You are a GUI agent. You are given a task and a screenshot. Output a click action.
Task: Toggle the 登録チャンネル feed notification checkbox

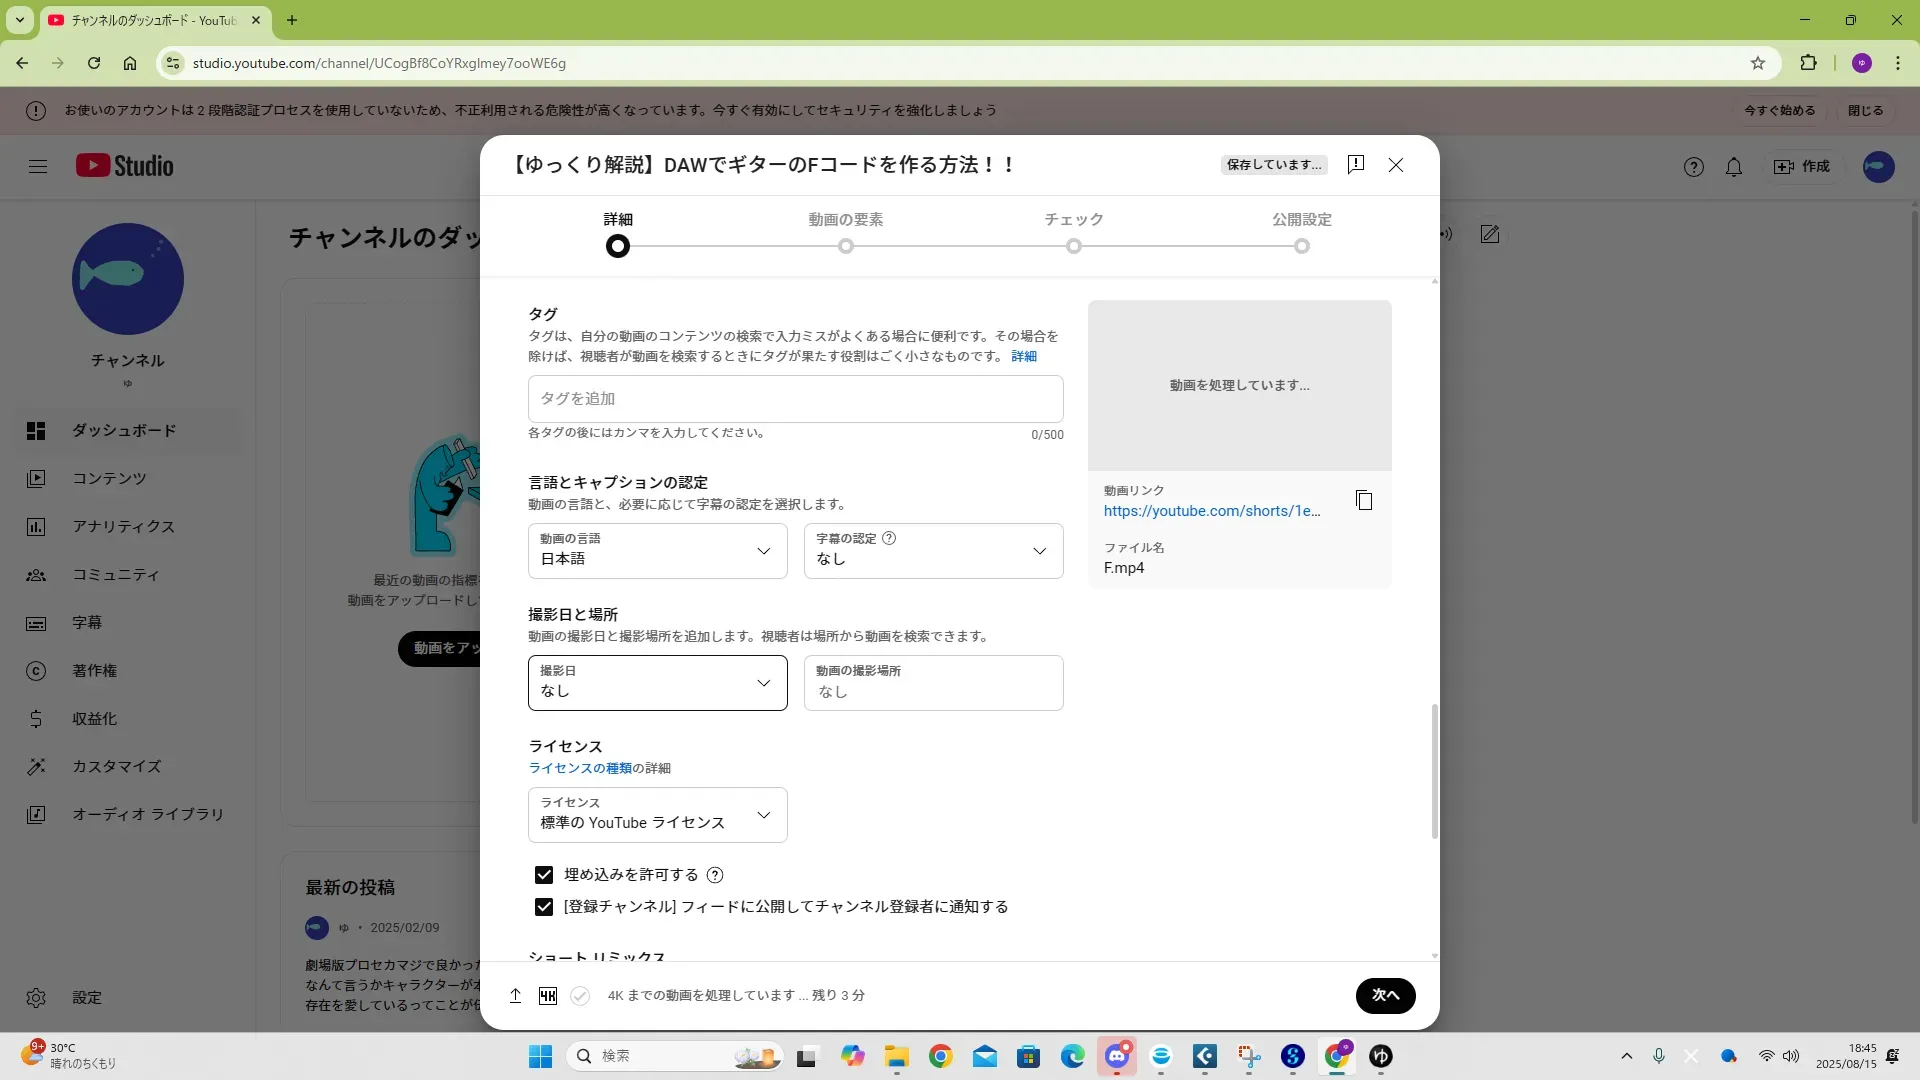544,907
